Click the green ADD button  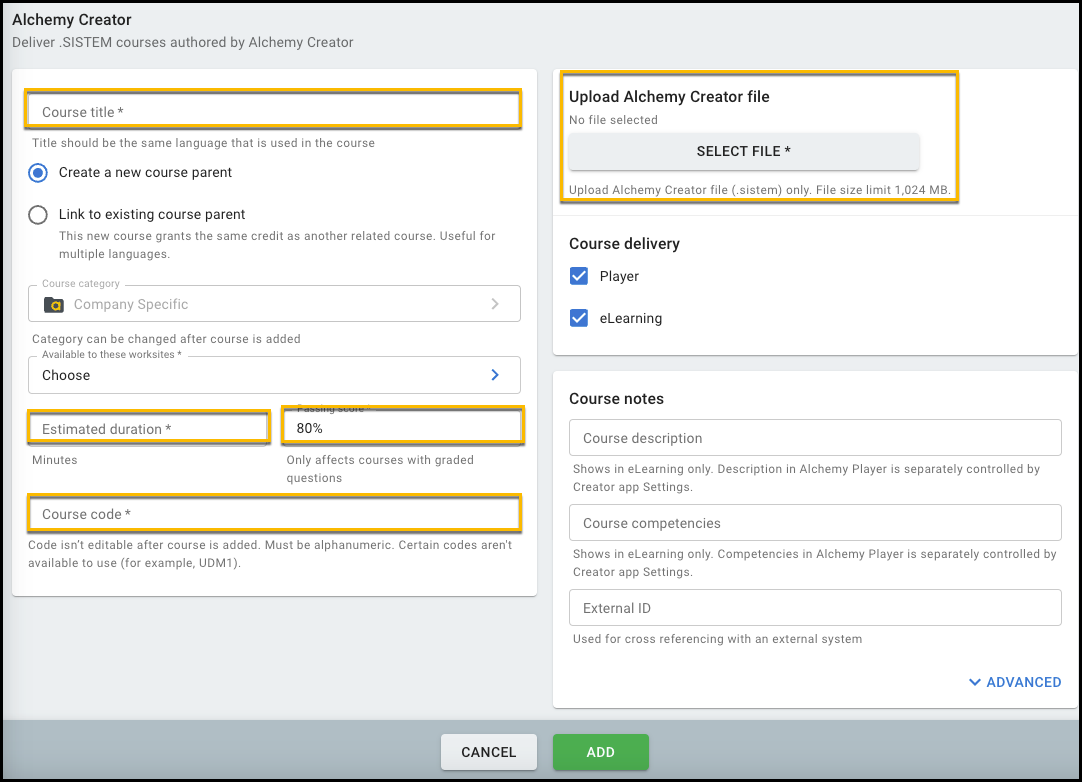[600, 752]
